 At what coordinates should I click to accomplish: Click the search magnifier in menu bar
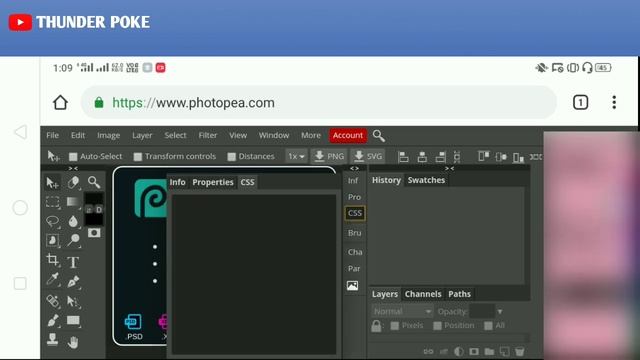pos(379,136)
